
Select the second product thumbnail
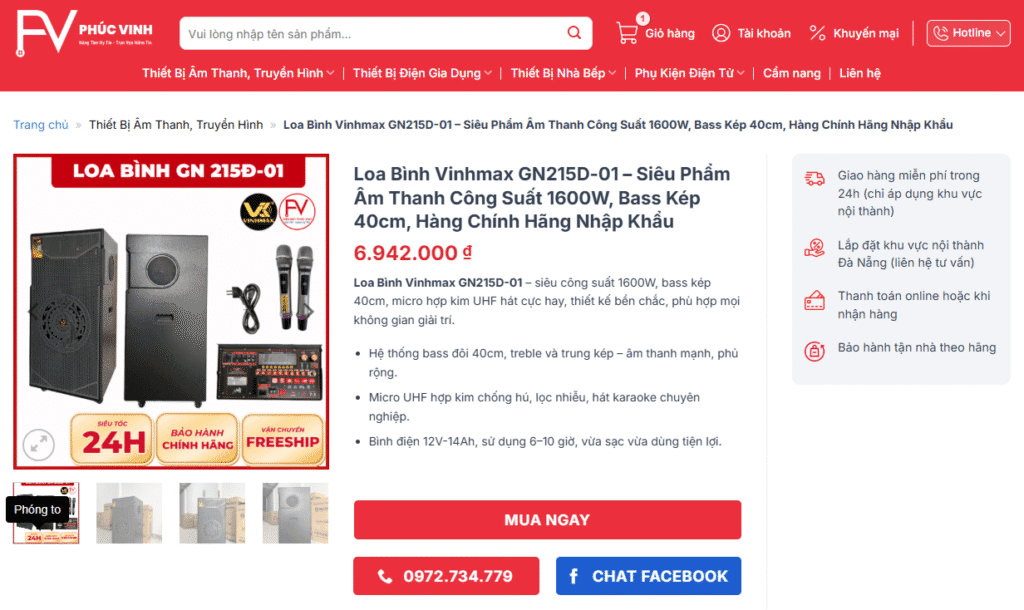coord(129,513)
